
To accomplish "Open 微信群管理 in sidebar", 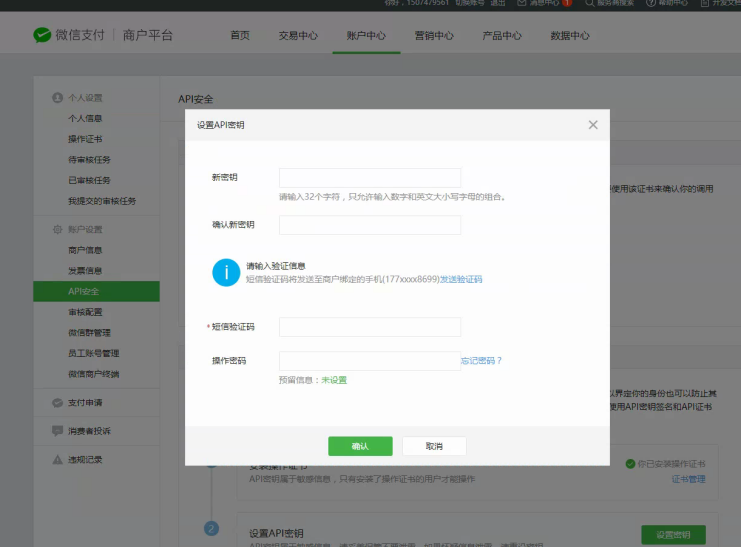I will coord(89,333).
